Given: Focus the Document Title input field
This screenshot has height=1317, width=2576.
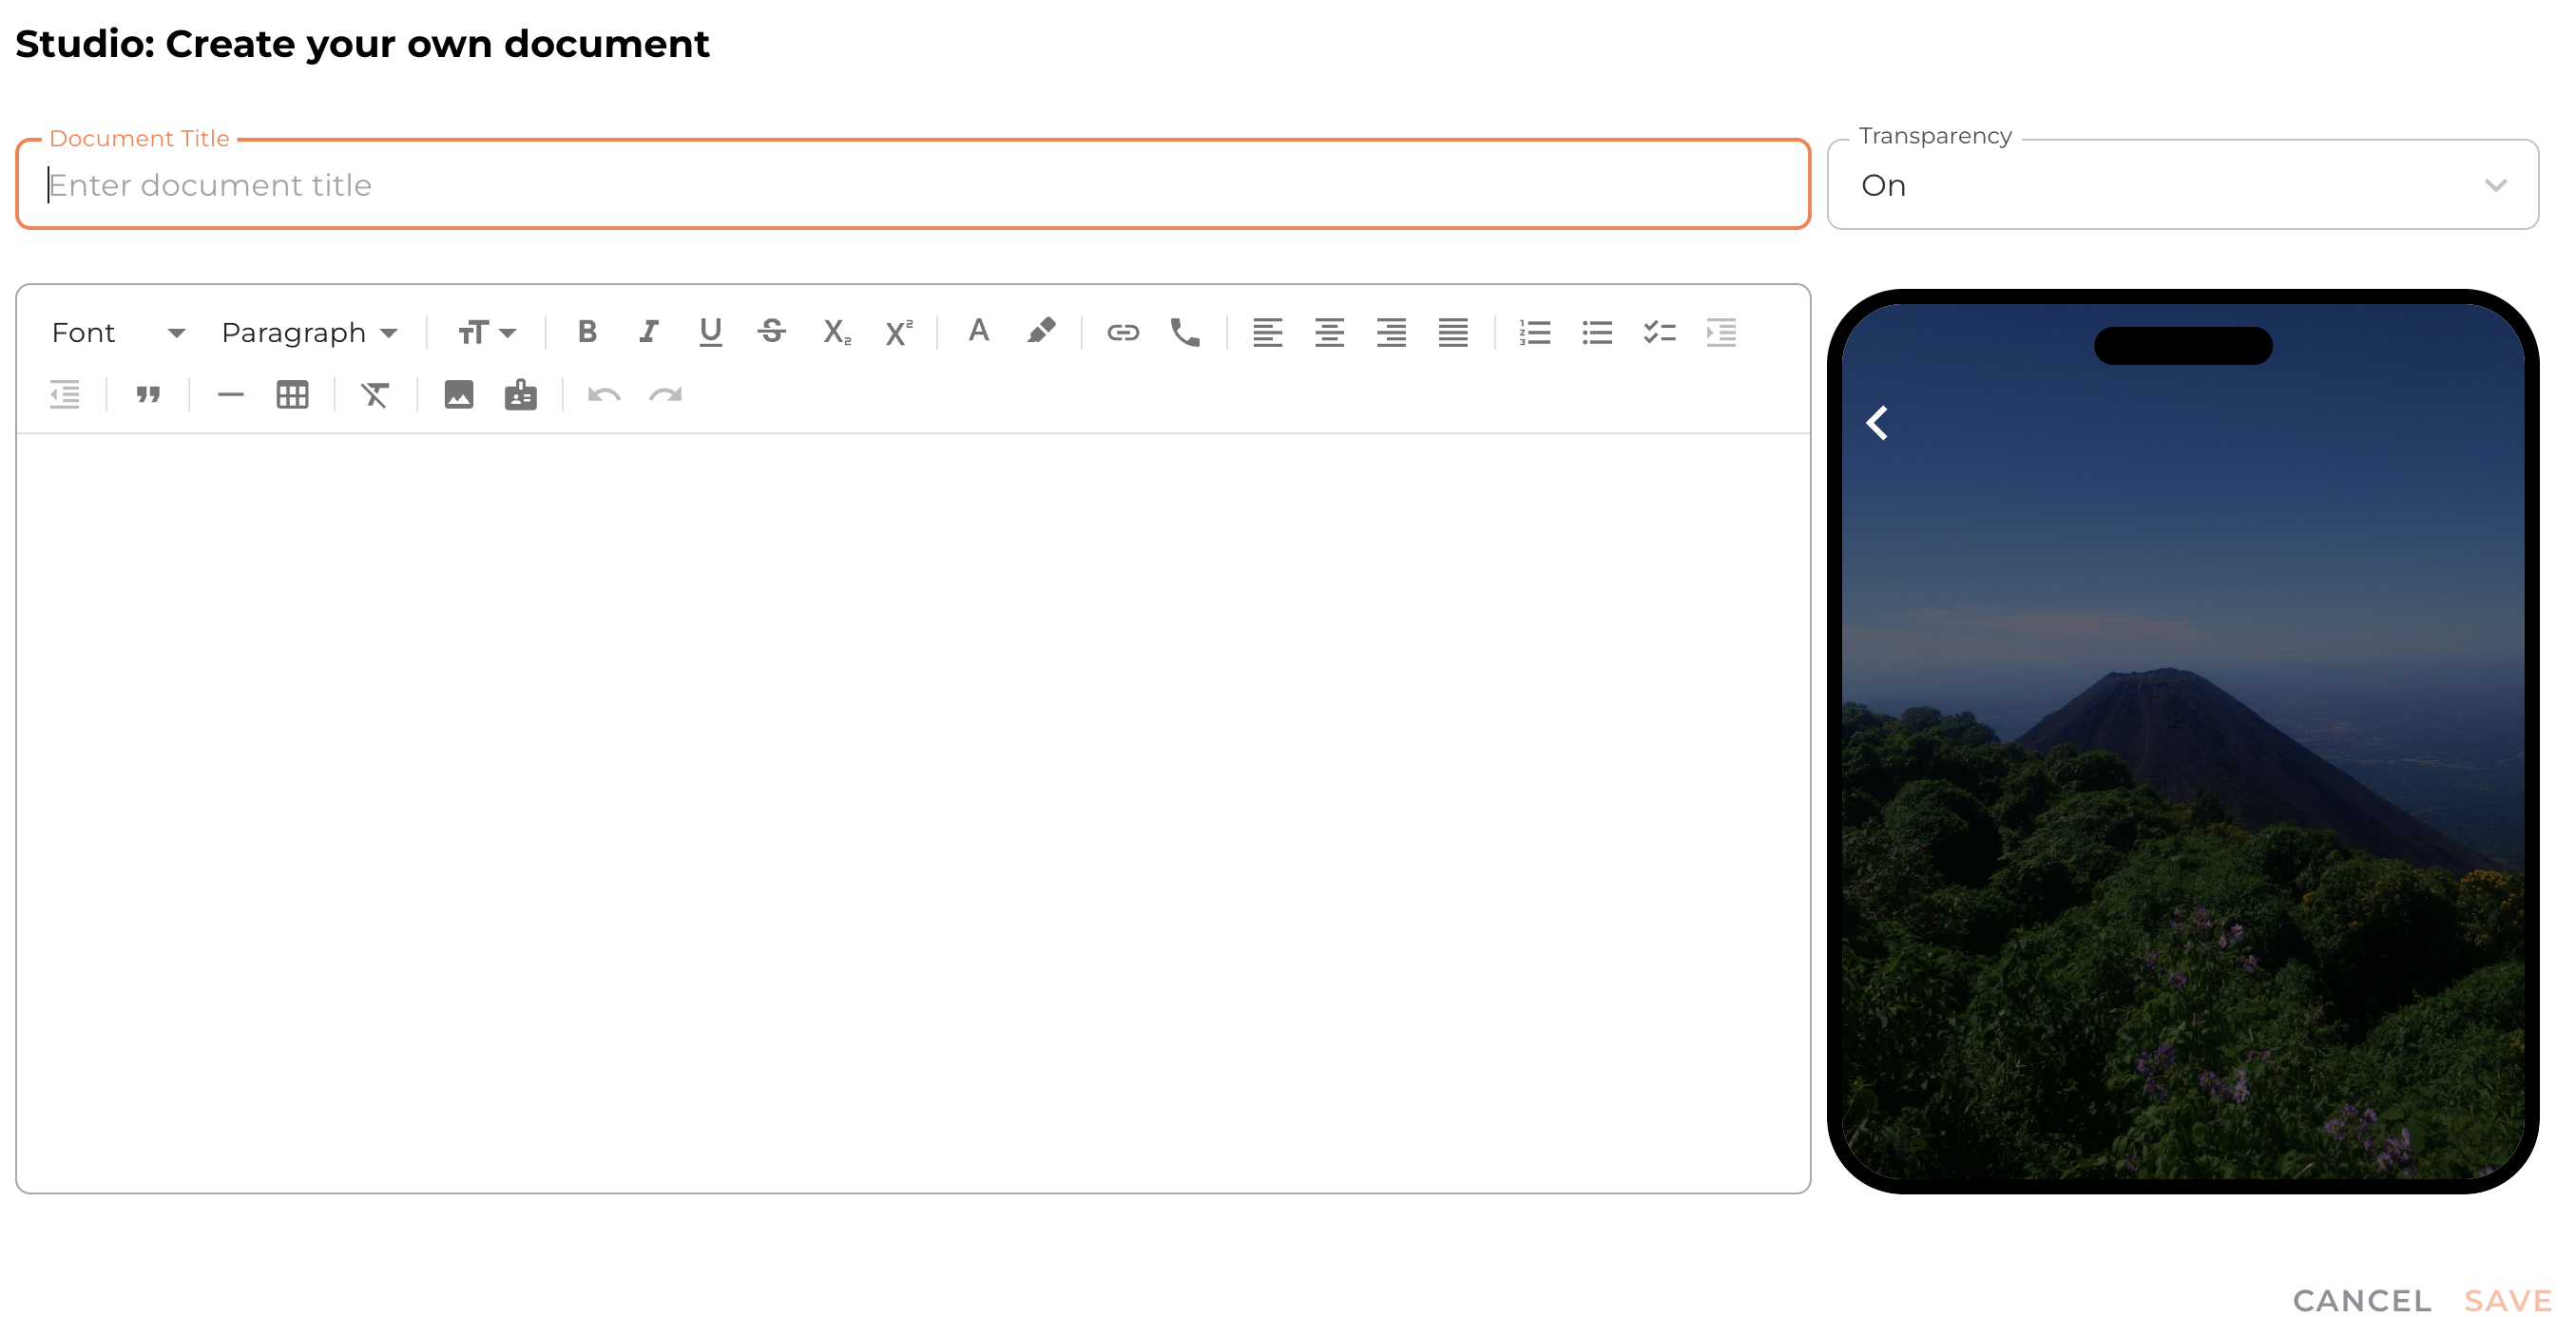Looking at the screenshot, I should (x=912, y=186).
